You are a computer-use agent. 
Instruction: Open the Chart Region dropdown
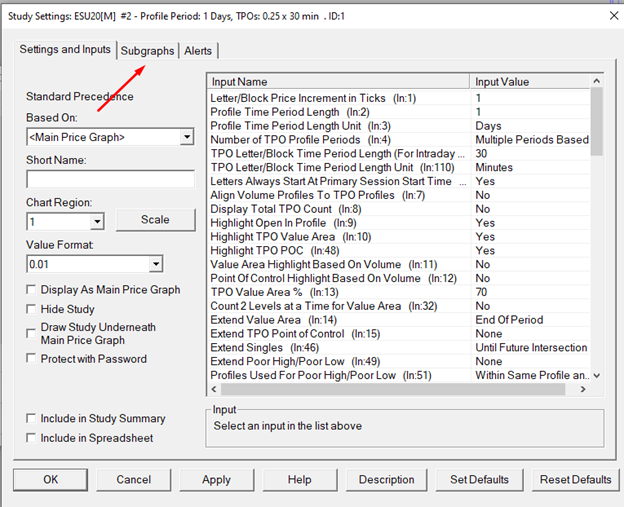click(x=97, y=221)
